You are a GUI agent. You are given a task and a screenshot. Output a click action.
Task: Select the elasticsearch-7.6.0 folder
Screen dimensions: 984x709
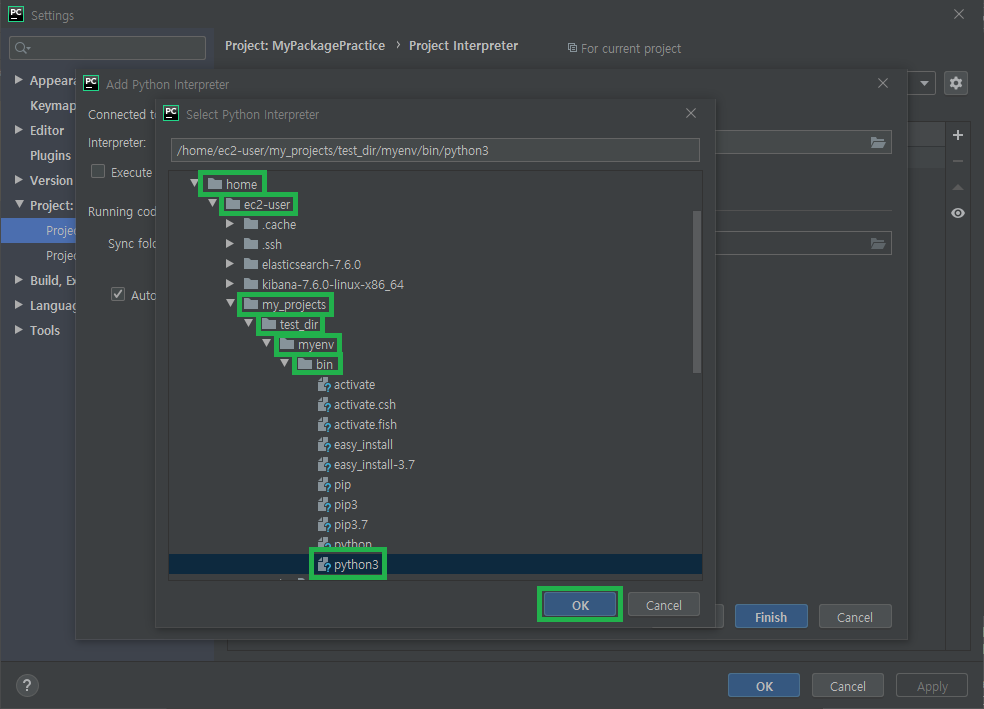coord(302,264)
